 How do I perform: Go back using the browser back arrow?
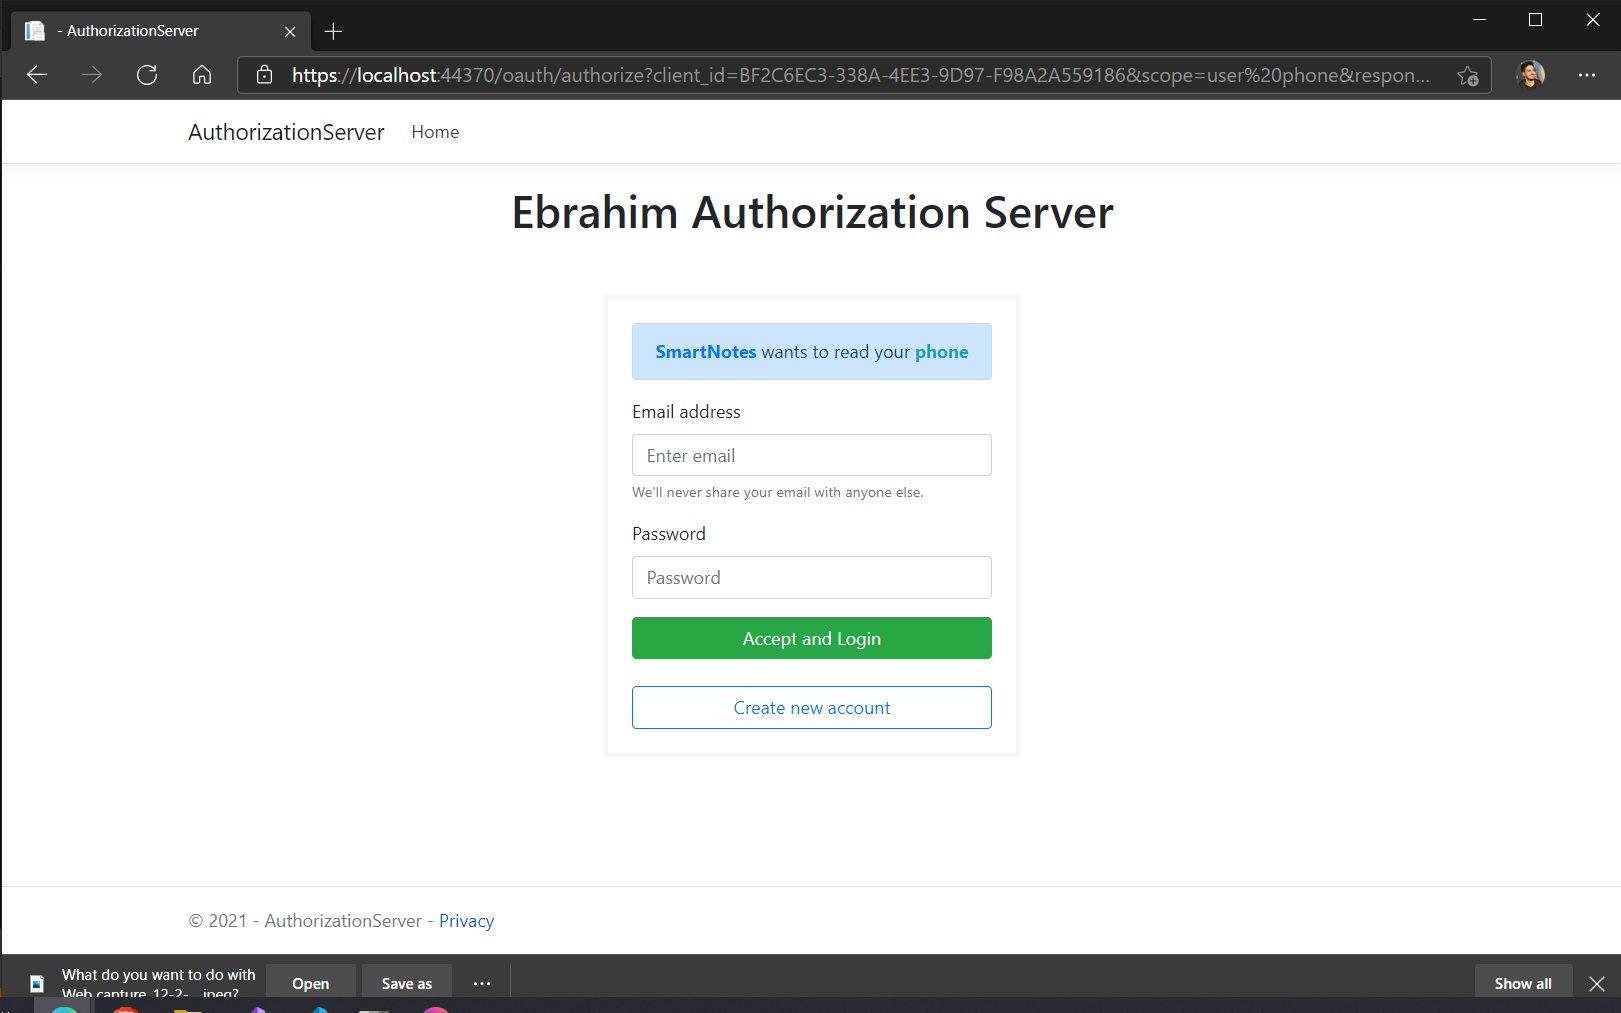tap(37, 75)
